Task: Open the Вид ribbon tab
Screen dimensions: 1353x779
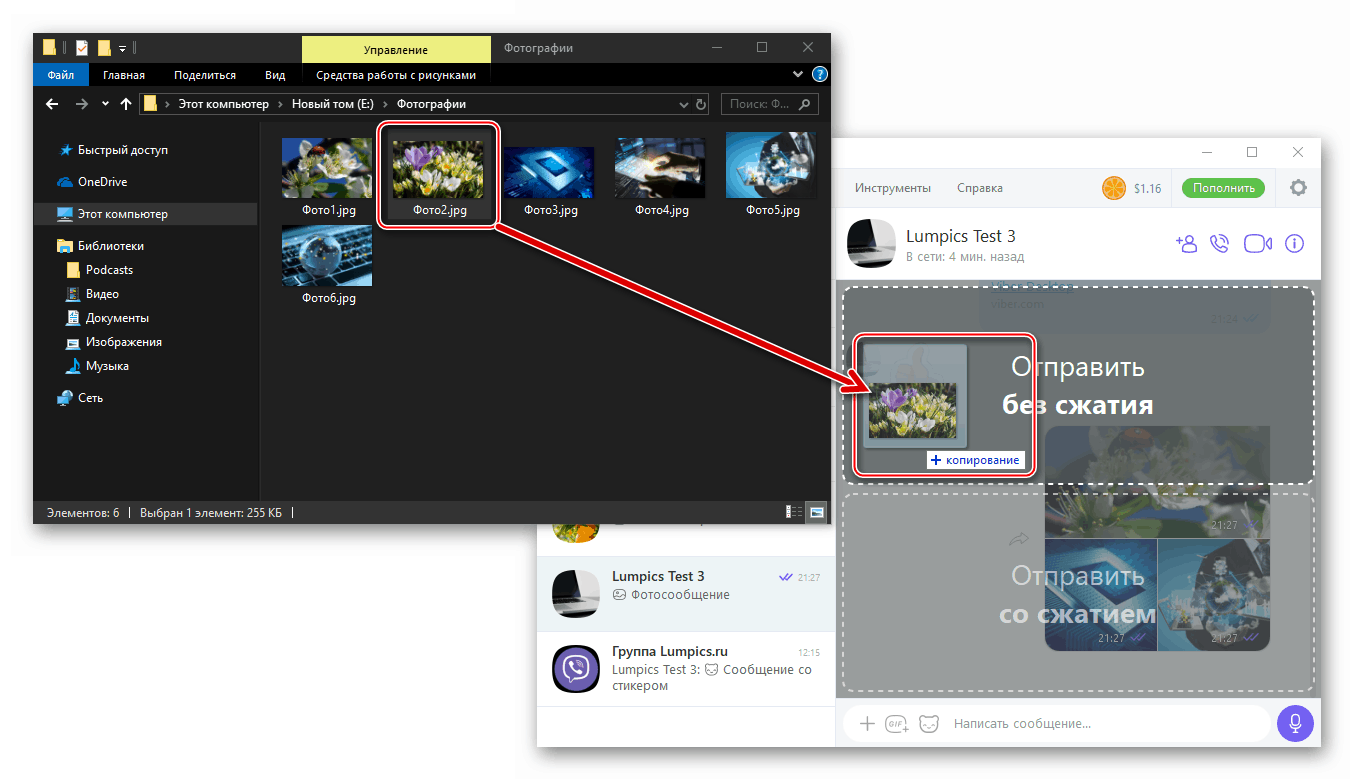Action: 275,75
